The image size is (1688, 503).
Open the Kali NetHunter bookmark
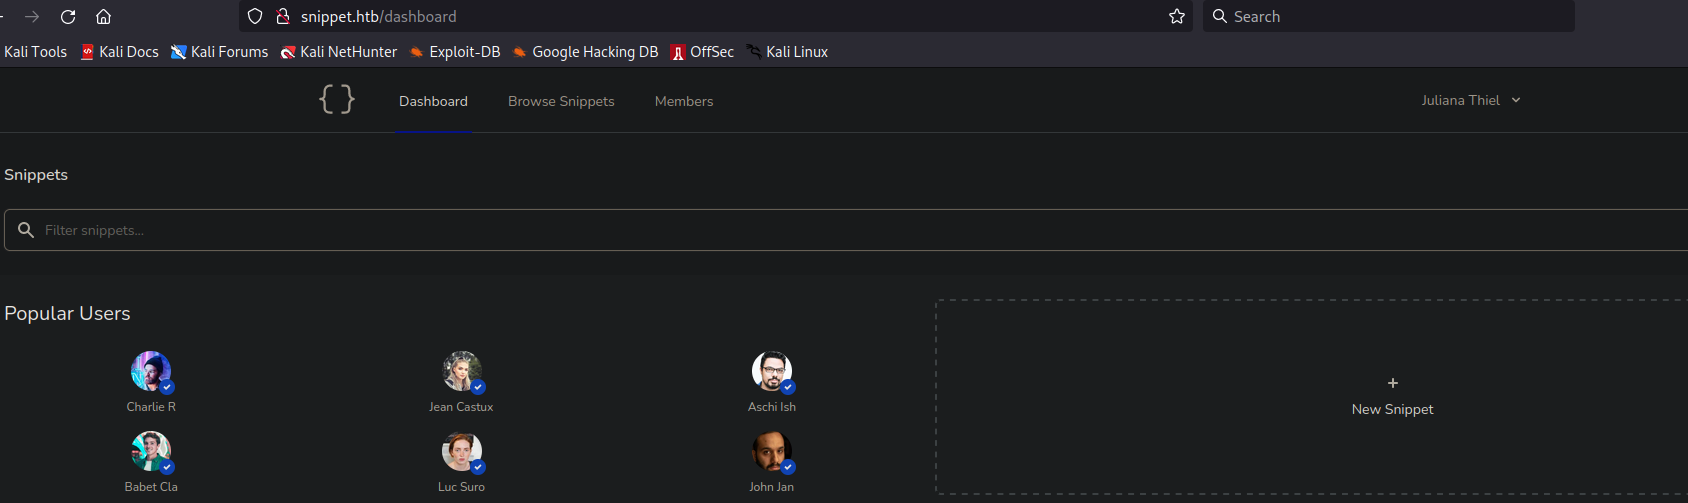point(339,52)
